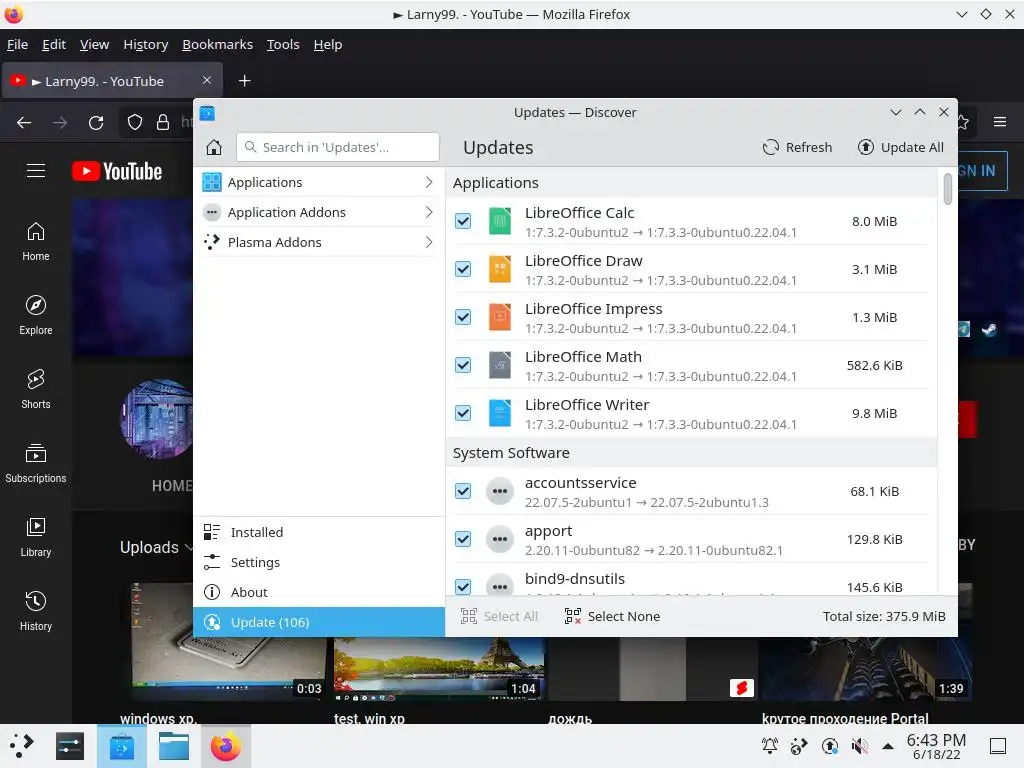1024x768 pixels.
Task: Uncheck the LibreOffice Math update
Action: pyautogui.click(x=463, y=365)
